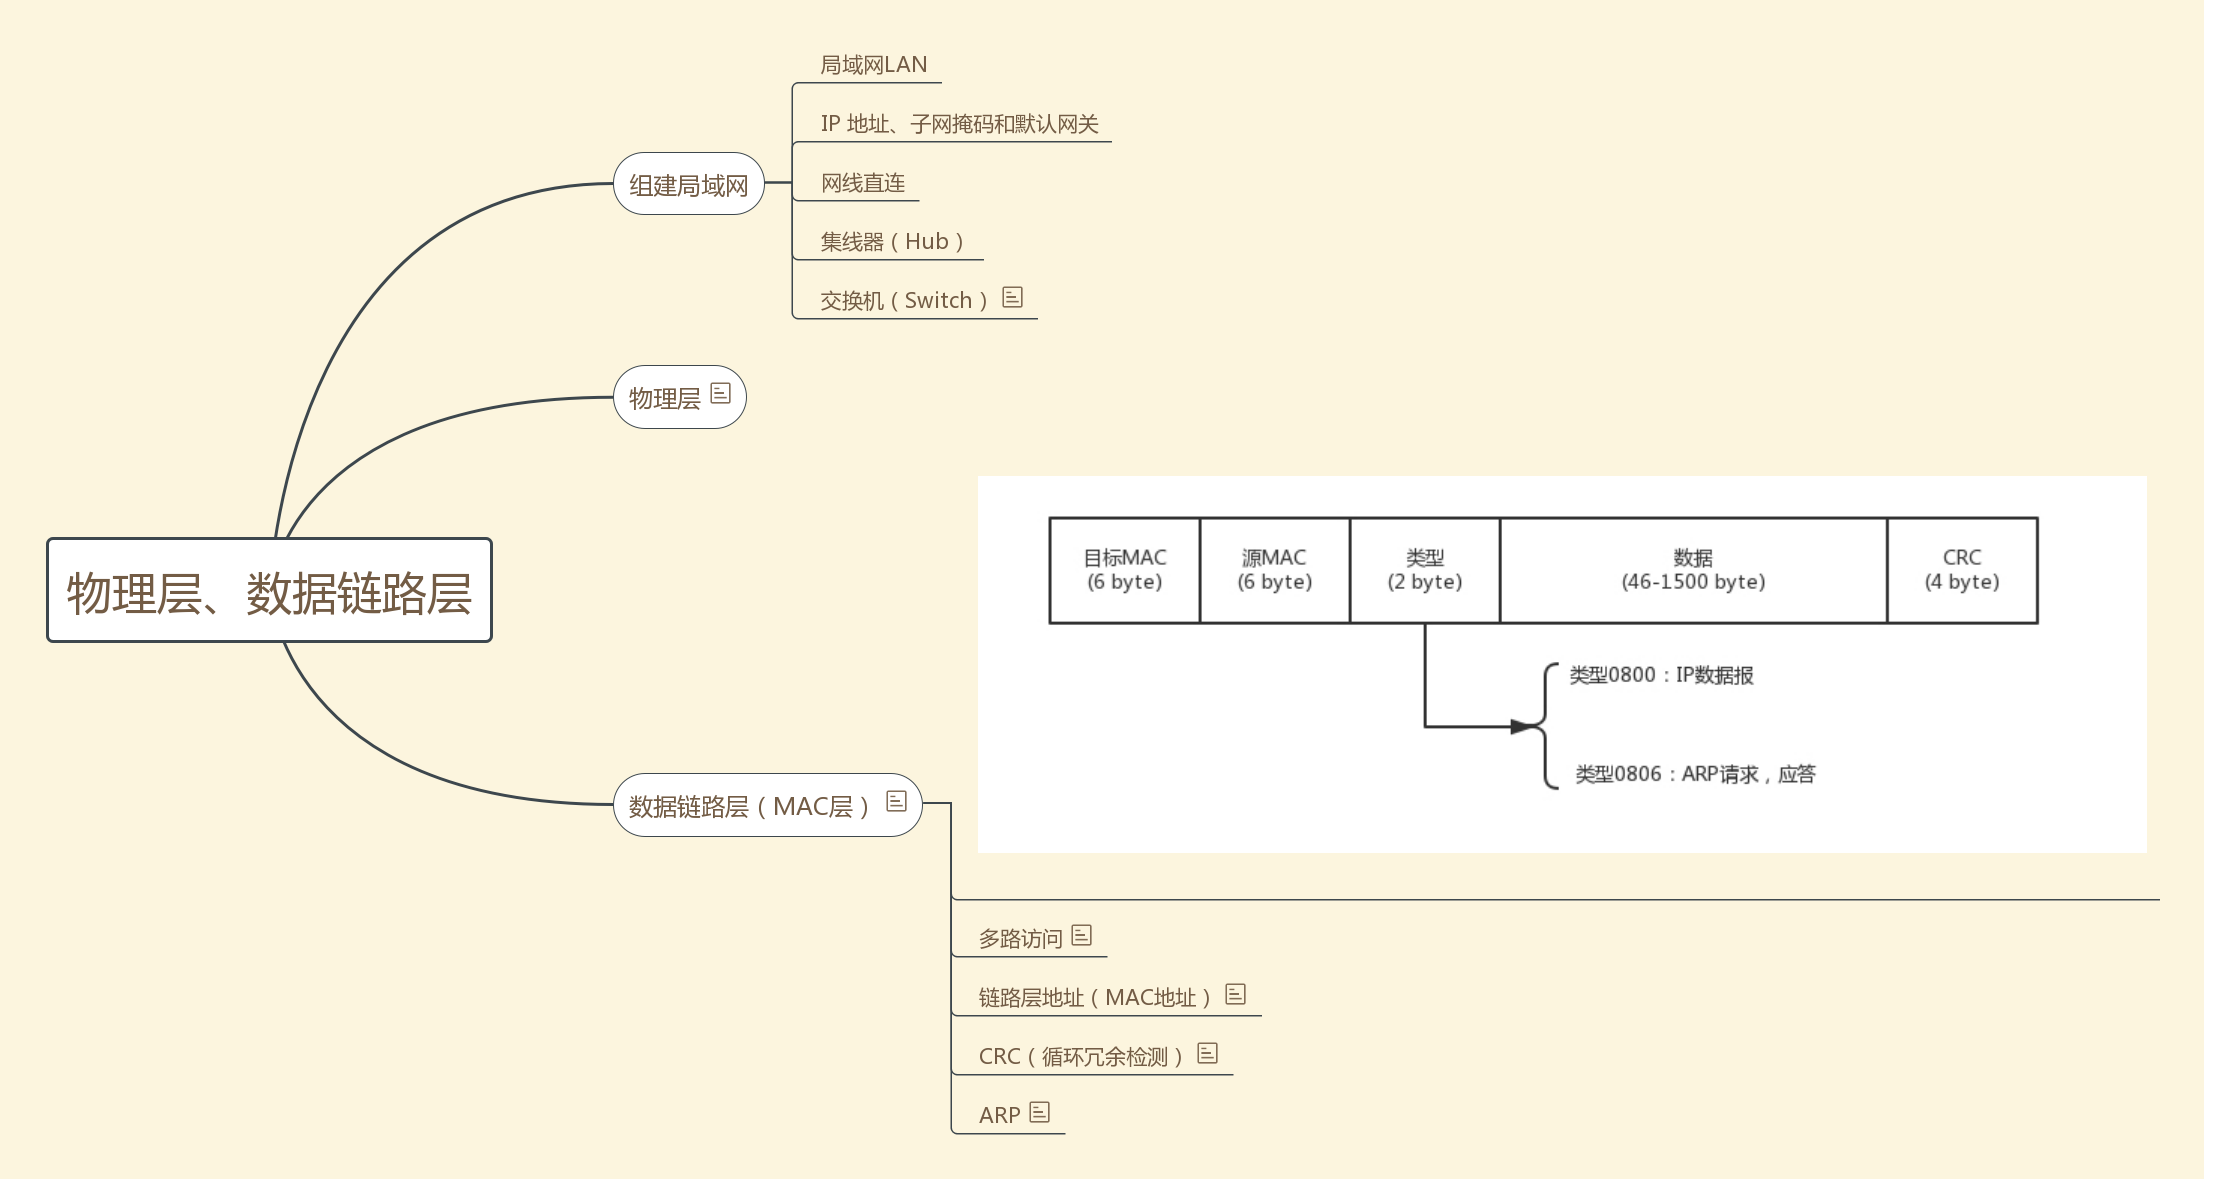Select the IP 地址、子网掩码和默认网关 subtopic
Screen dimensions: 2218x1186
pos(960,124)
